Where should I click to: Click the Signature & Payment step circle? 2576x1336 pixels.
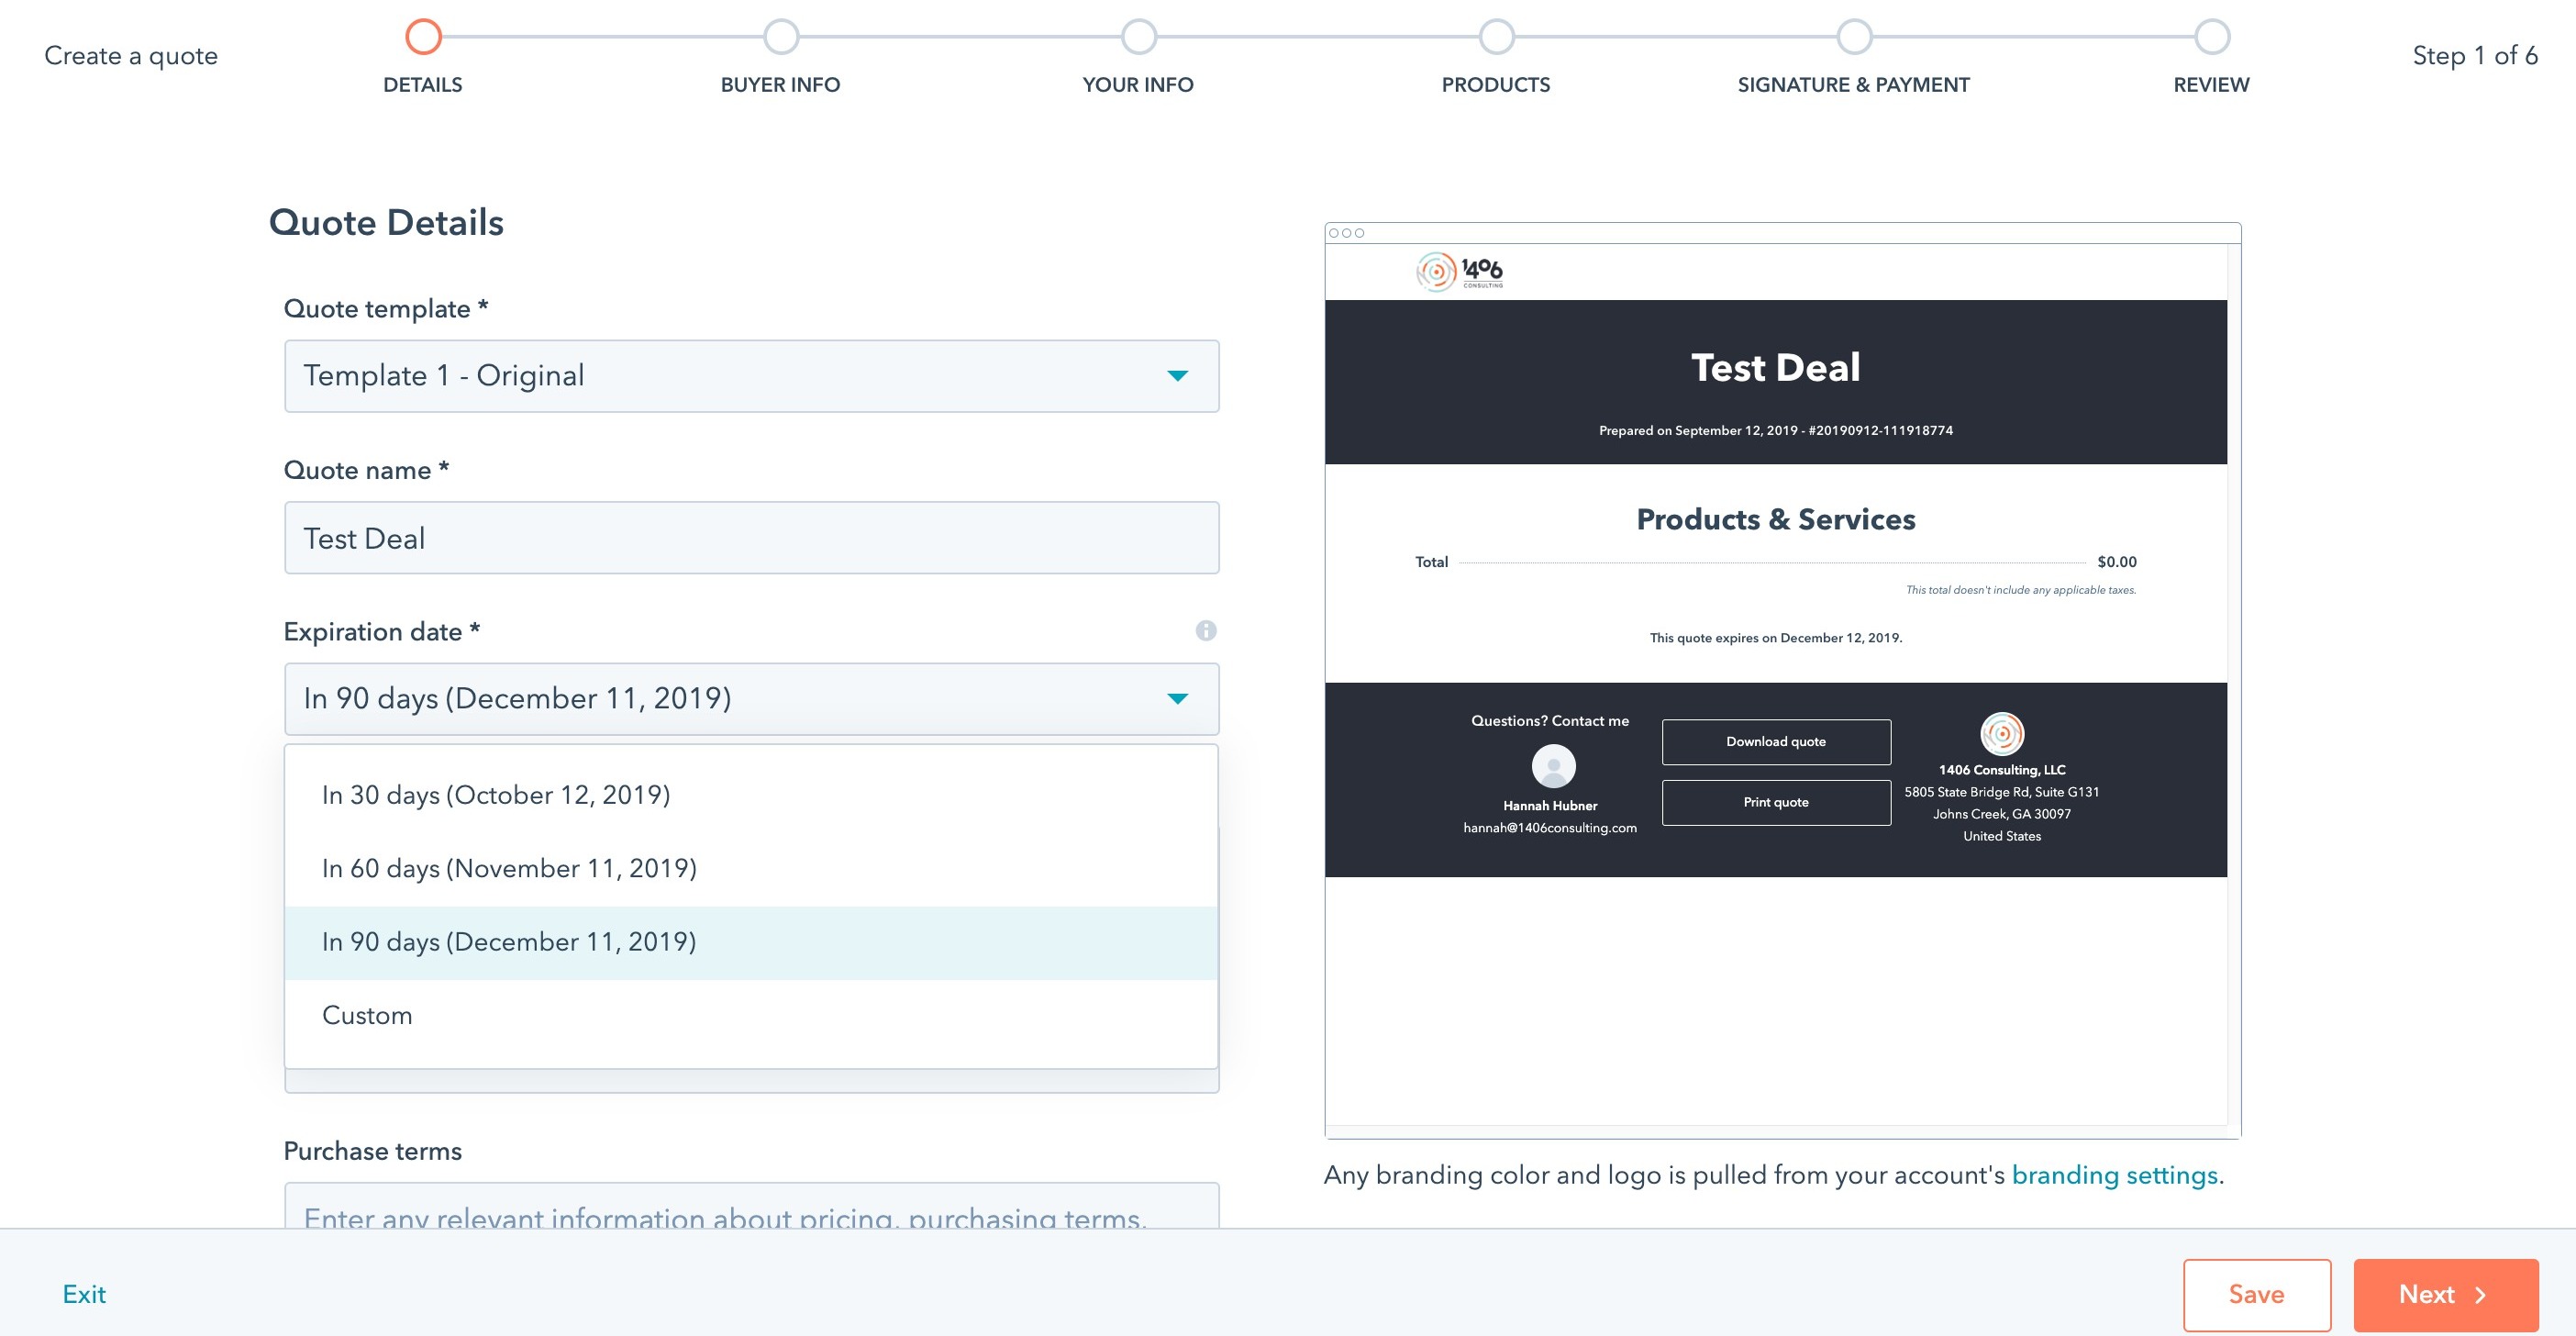click(x=1854, y=37)
